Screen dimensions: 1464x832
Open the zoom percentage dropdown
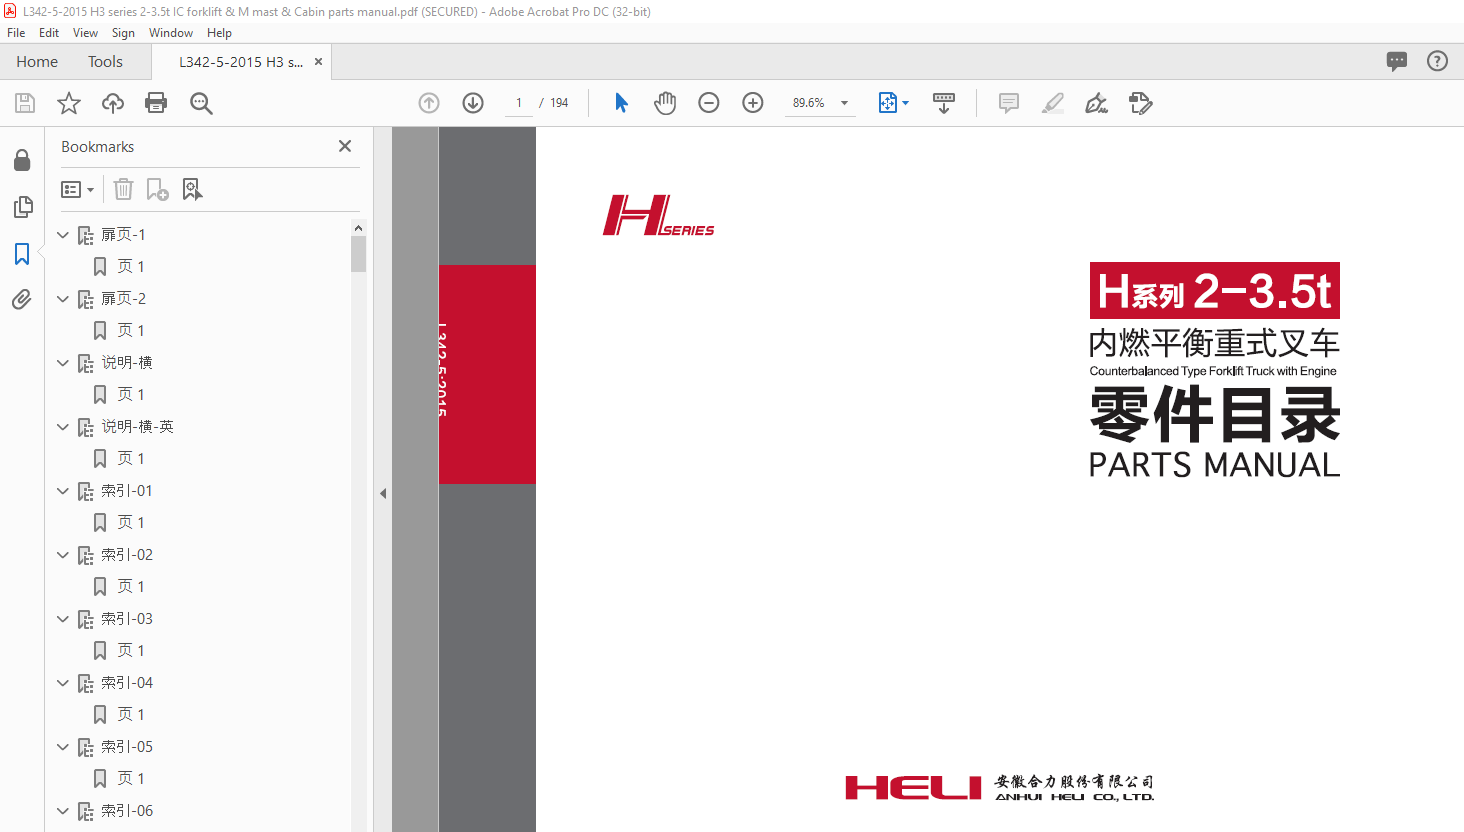pos(845,103)
